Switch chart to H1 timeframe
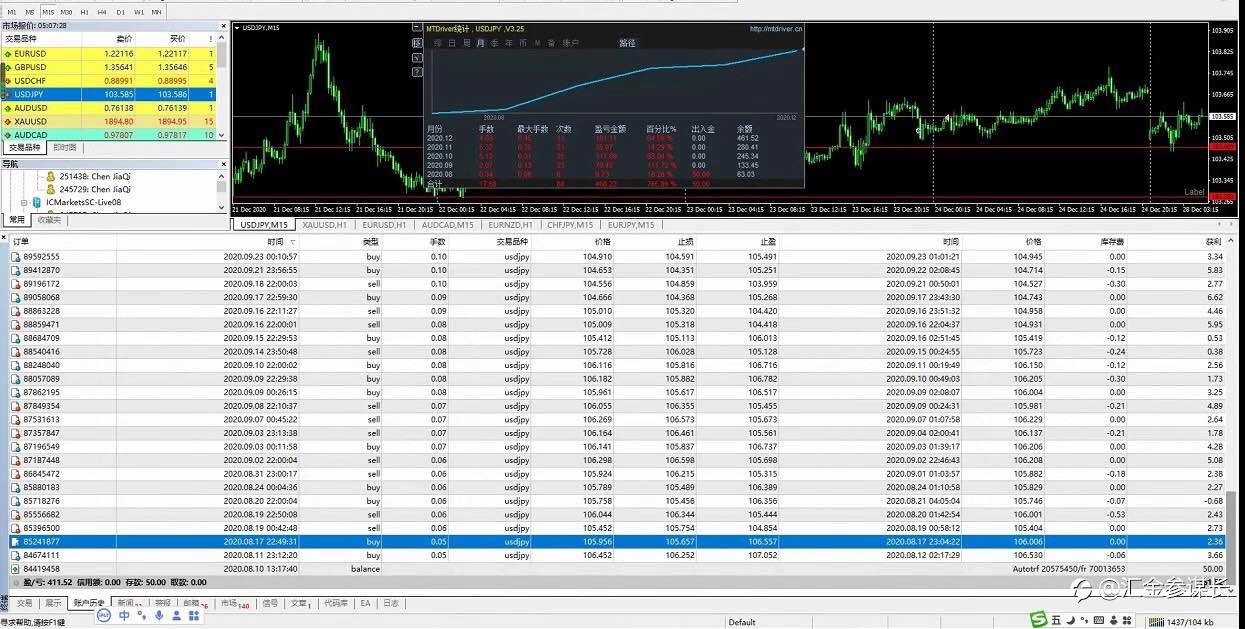The width and height of the screenshot is (1245, 629). coord(85,11)
